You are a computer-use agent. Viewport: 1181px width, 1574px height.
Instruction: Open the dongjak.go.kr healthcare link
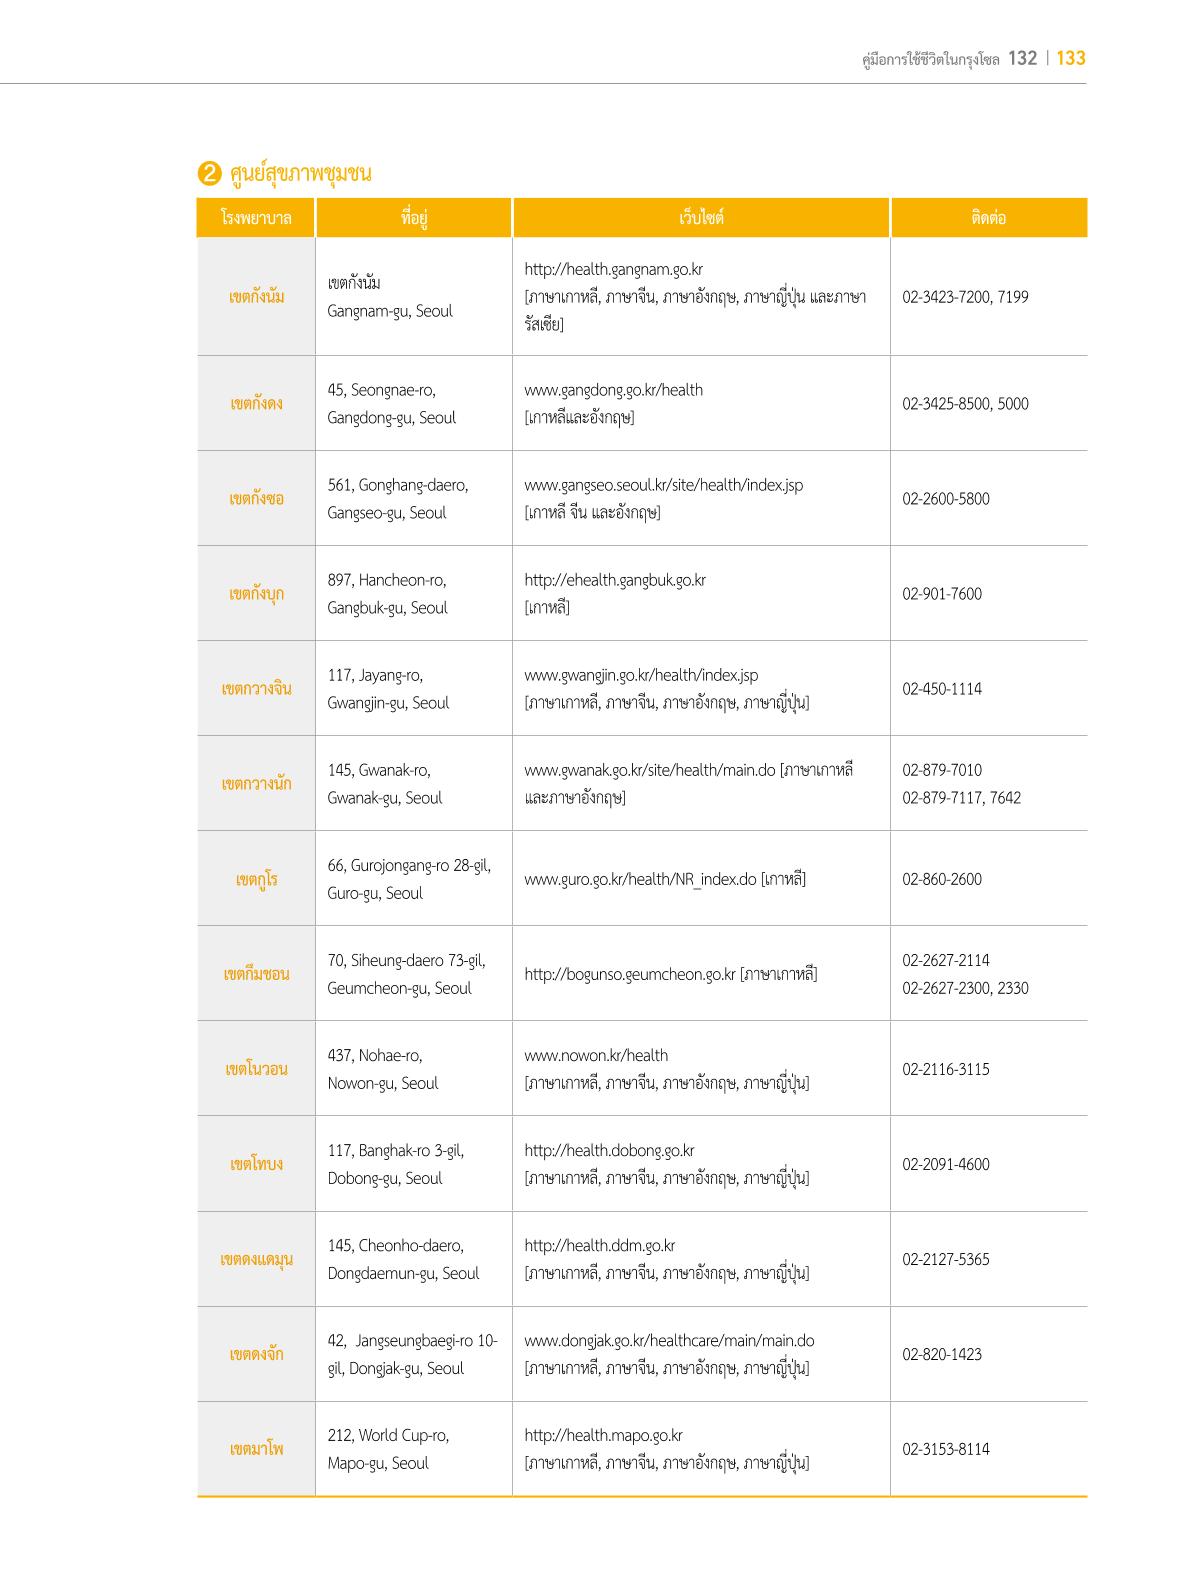pos(669,1340)
